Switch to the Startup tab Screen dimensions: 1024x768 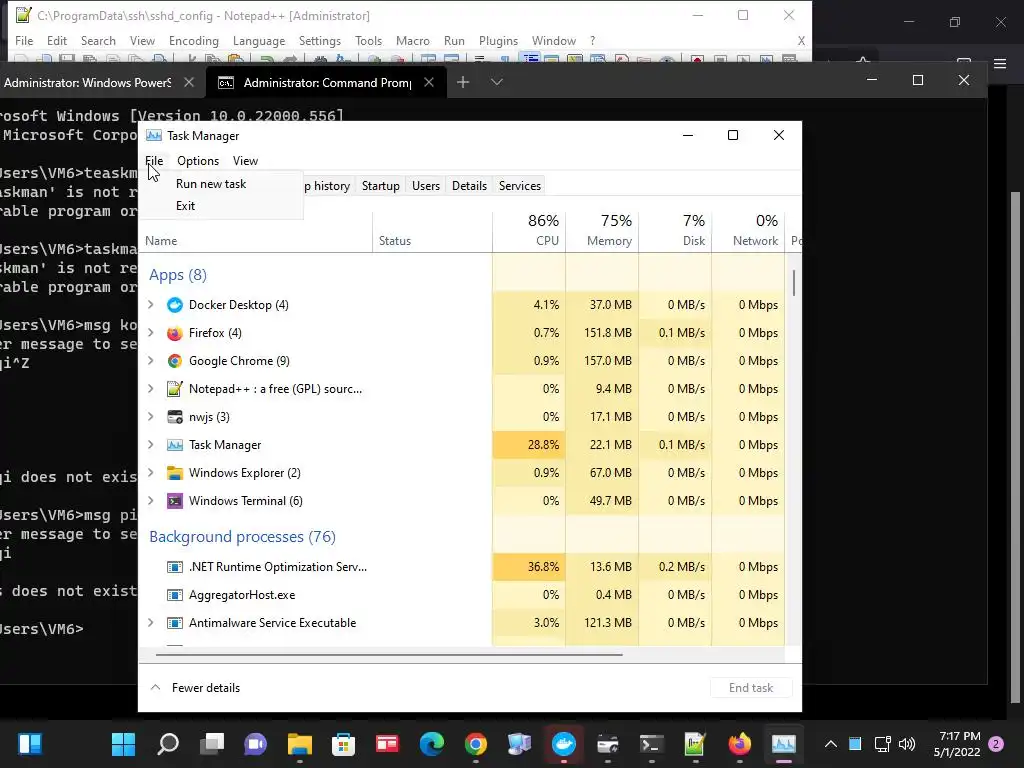tap(381, 186)
